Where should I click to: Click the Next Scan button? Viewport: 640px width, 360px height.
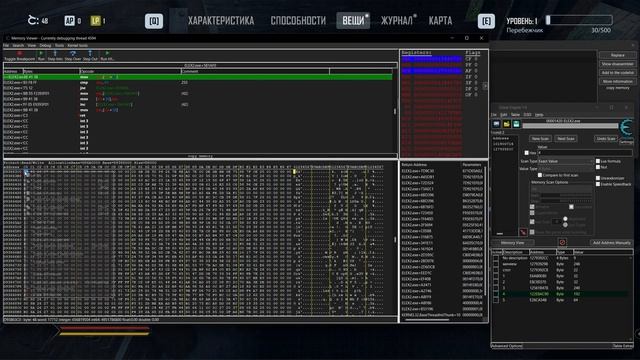pos(565,139)
